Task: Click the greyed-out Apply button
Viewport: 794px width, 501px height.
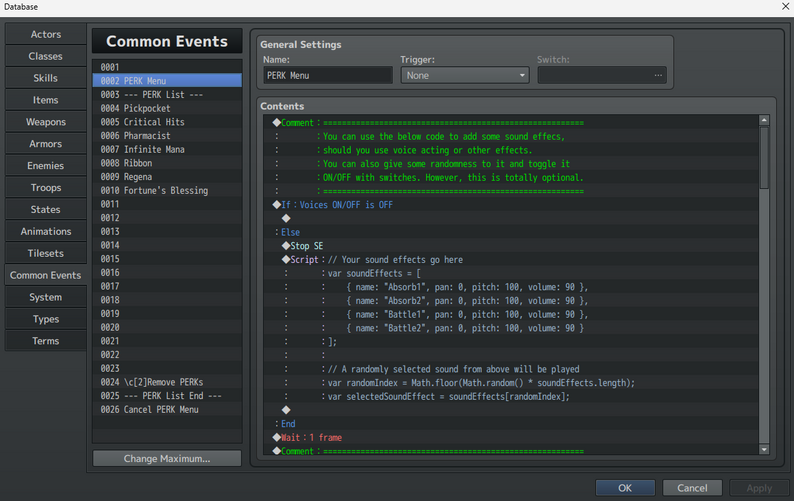Action: (x=759, y=488)
